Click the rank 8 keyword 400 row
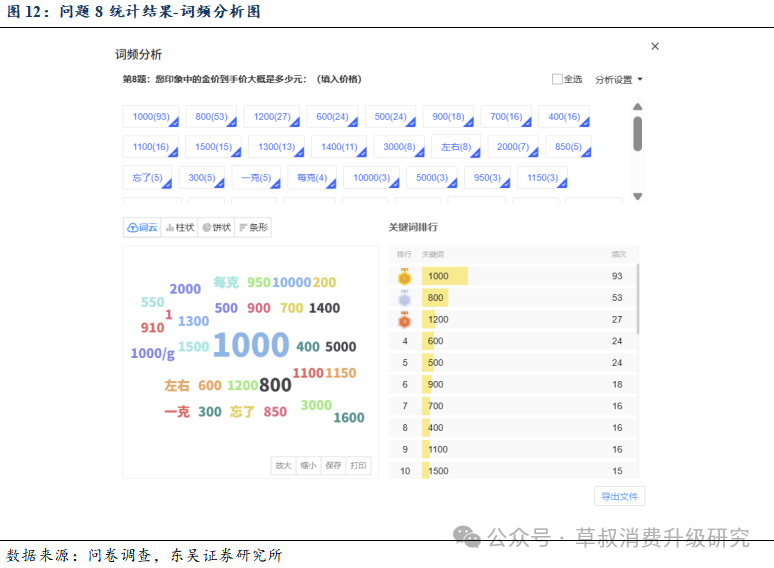The width and height of the screenshot is (774, 568). (x=513, y=428)
